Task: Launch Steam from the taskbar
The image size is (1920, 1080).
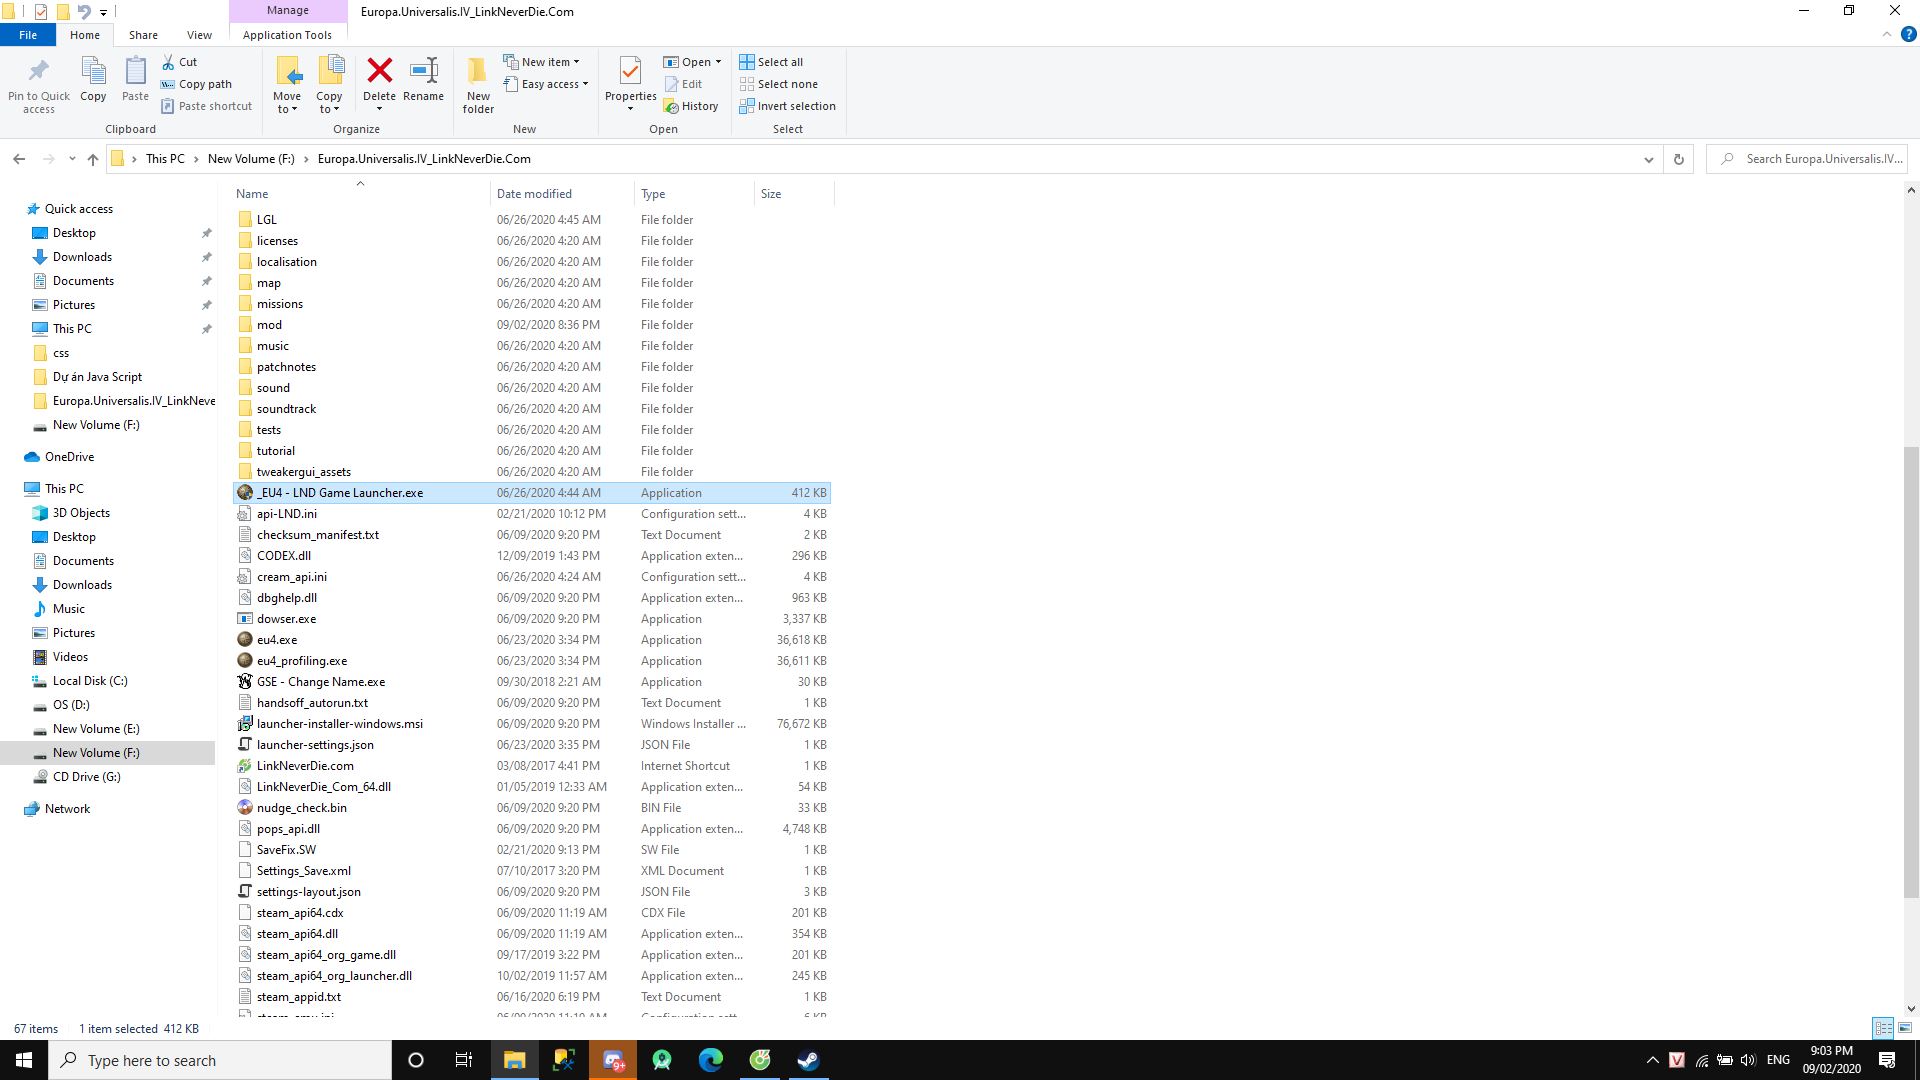Action: [808, 1060]
